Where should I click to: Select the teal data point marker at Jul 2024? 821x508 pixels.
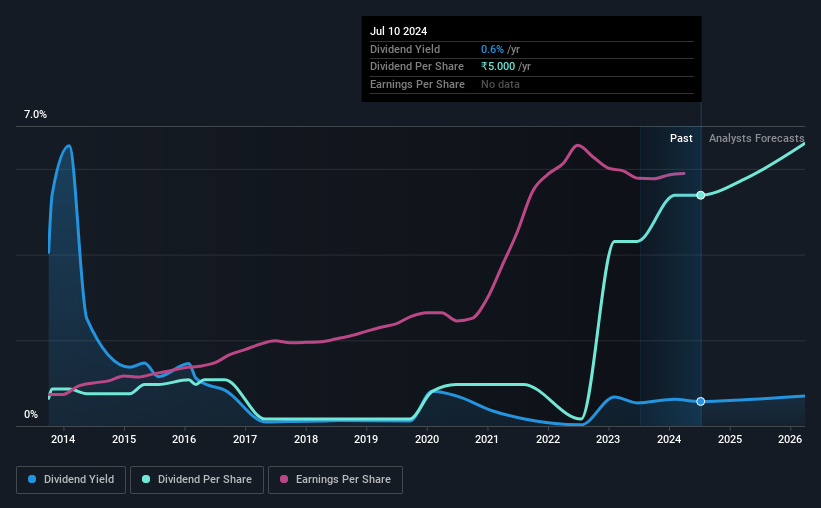(x=701, y=195)
